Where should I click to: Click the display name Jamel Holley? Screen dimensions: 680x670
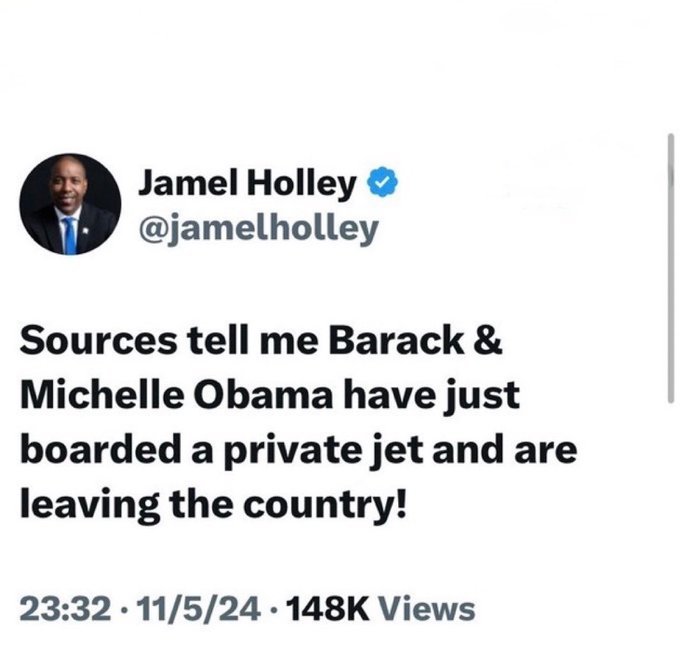(246, 183)
